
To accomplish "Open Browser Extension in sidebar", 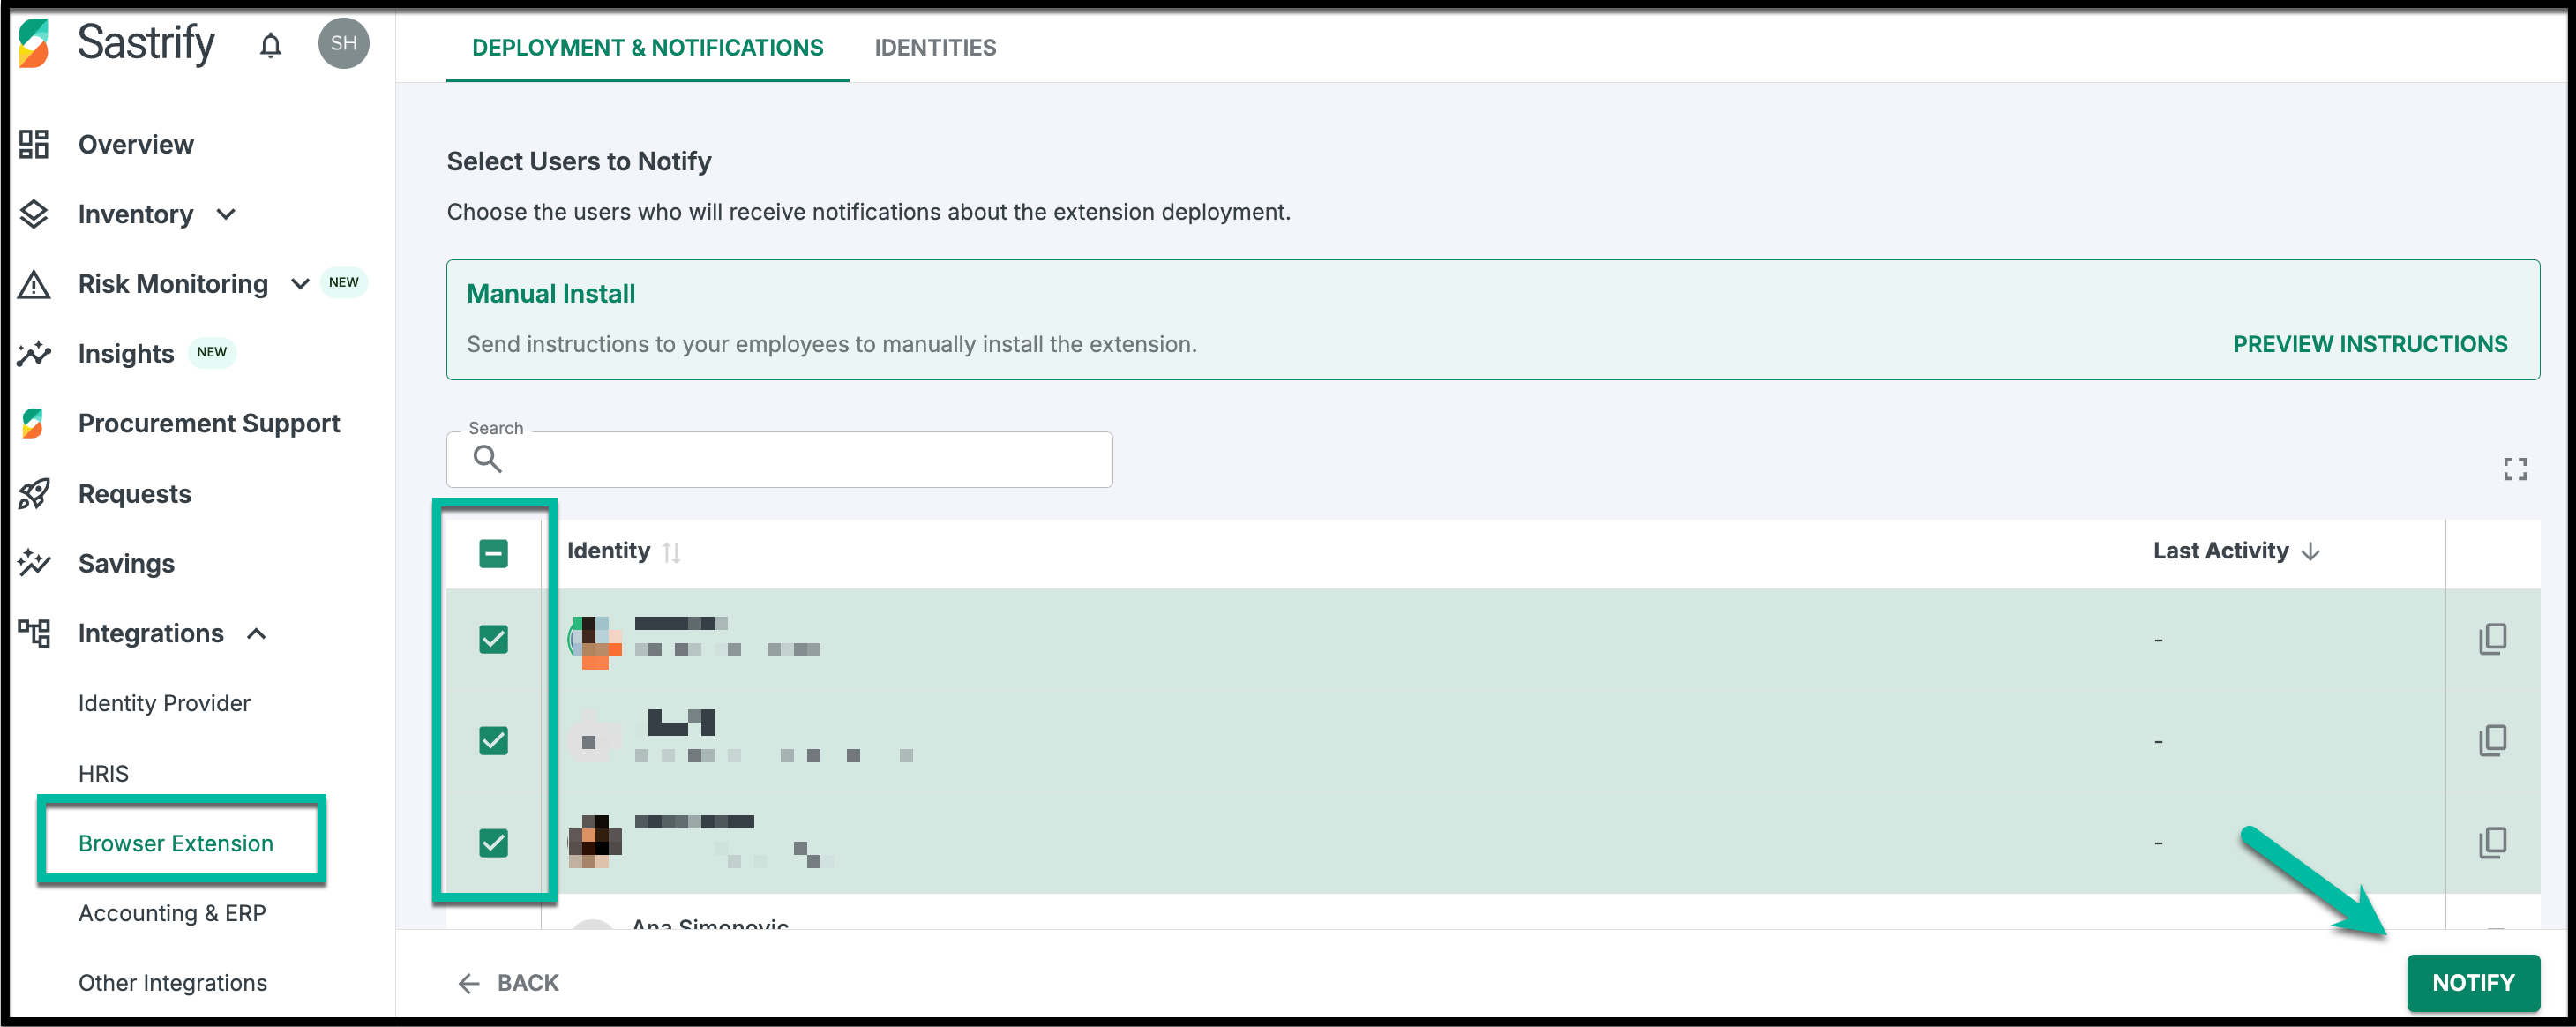I will coord(176,843).
